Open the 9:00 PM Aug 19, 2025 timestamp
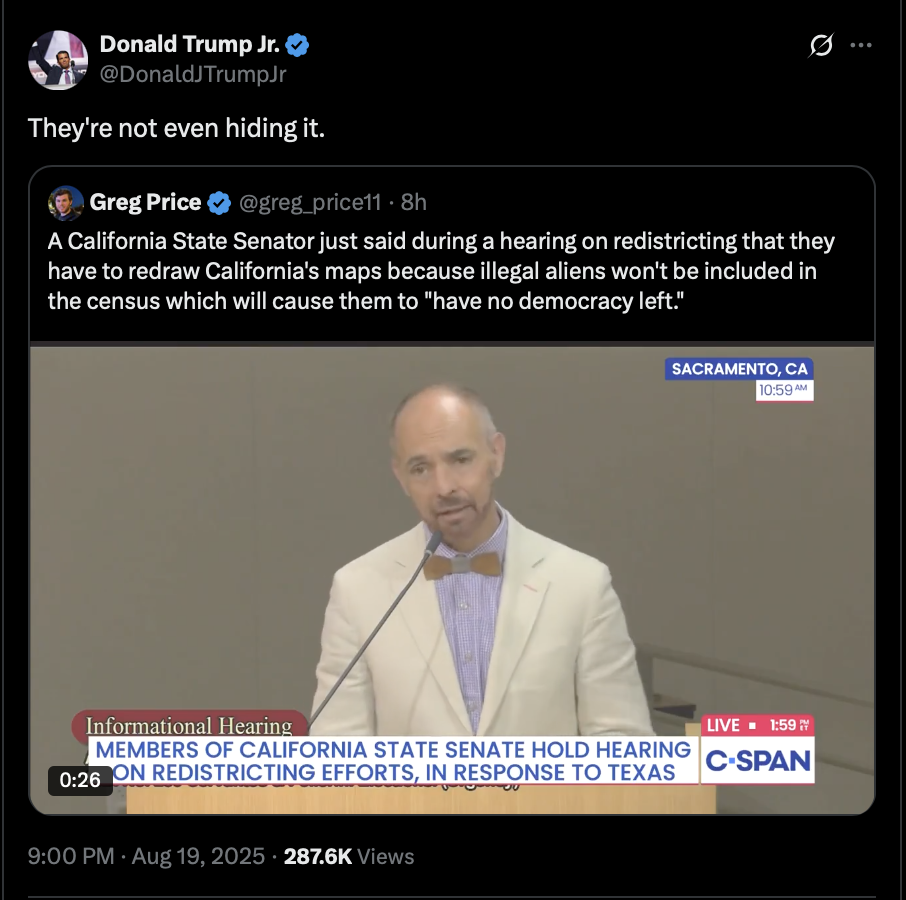The image size is (906, 900). pyautogui.click(x=146, y=856)
